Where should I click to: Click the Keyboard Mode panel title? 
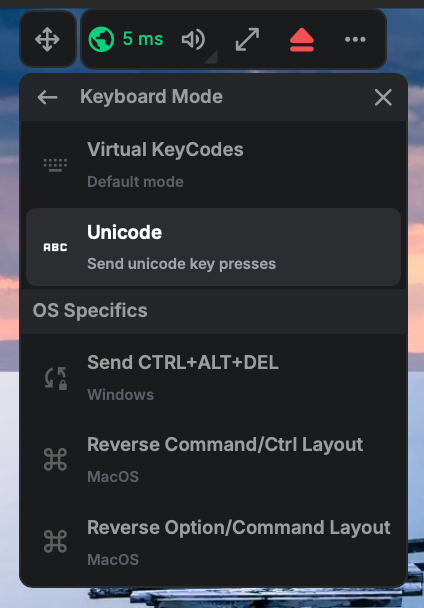point(151,97)
